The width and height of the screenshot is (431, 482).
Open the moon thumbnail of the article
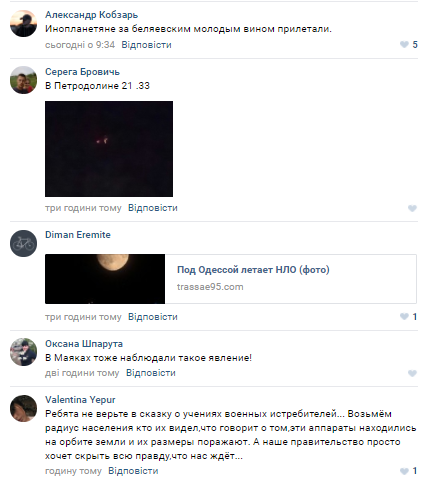[105, 279]
